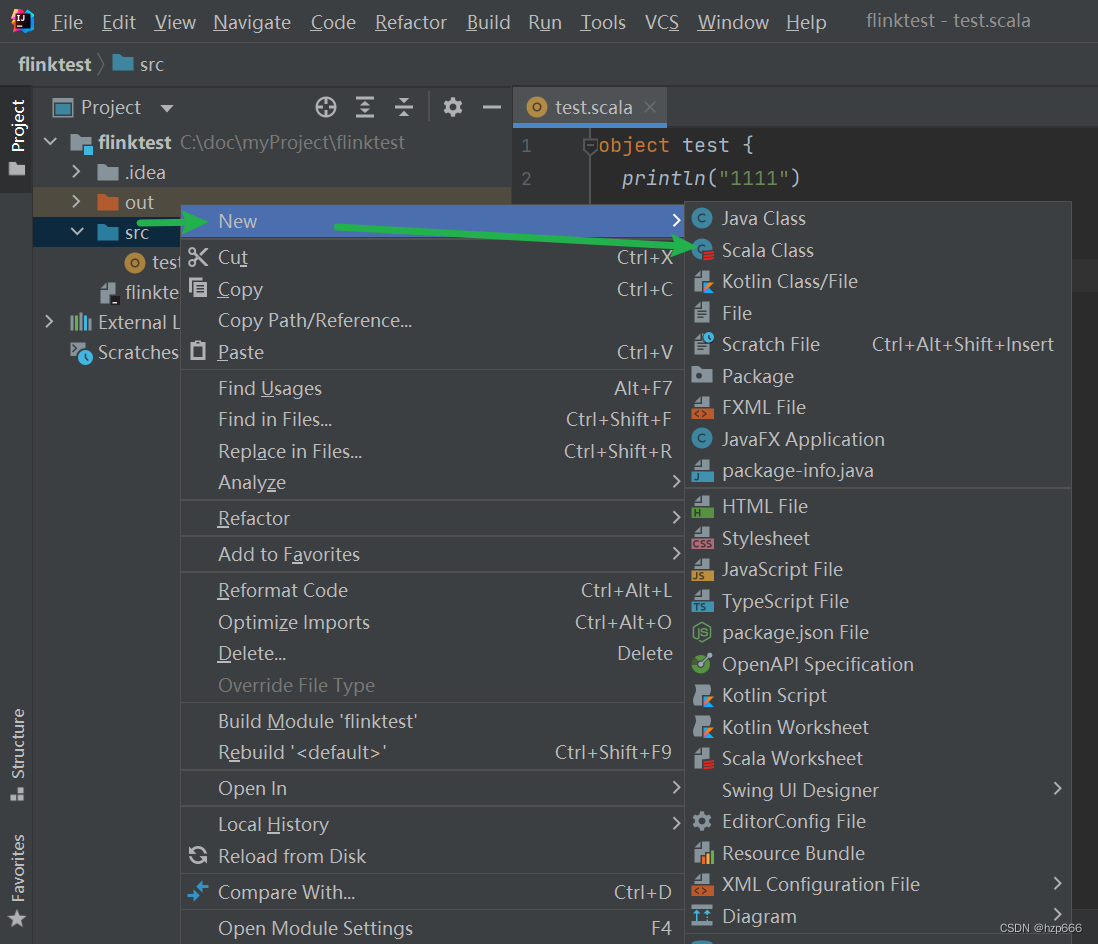This screenshot has height=944, width=1098.
Task: Click Open Module Settings entry
Action: pos(315,929)
